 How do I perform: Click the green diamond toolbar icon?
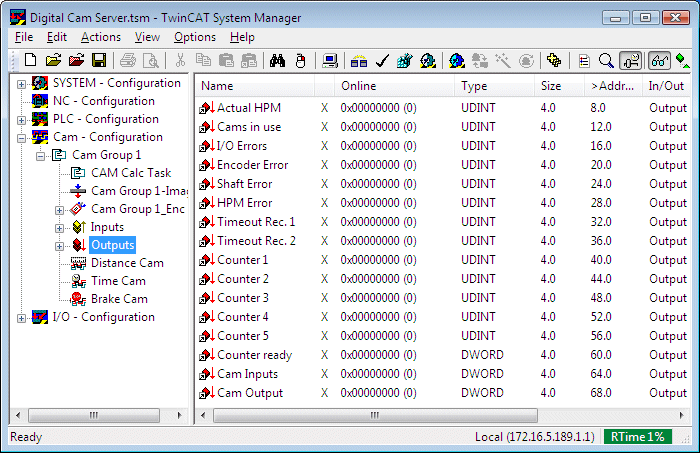[x=682, y=60]
